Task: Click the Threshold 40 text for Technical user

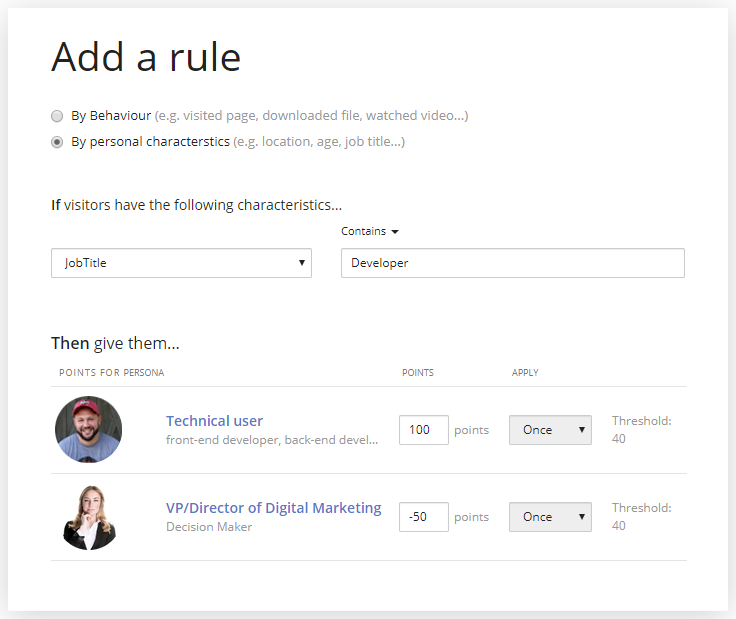Action: click(x=640, y=430)
